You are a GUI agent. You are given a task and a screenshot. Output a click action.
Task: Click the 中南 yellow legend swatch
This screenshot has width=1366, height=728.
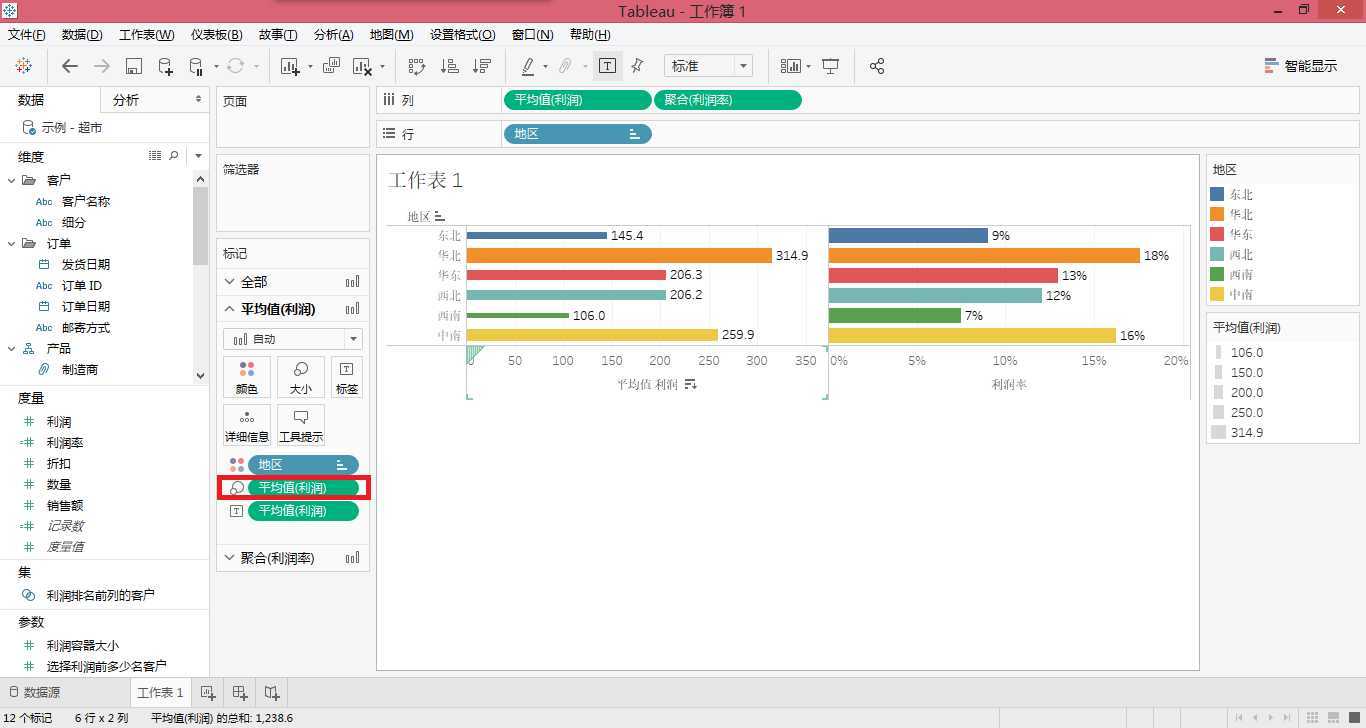click(1217, 294)
